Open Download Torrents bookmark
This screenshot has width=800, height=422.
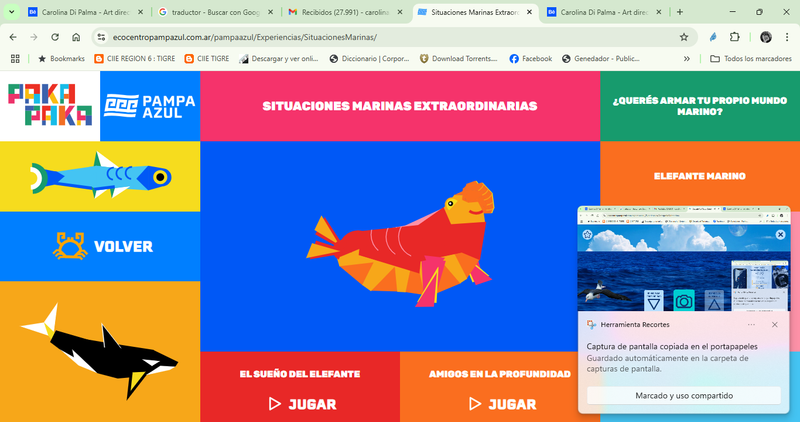click(x=458, y=59)
